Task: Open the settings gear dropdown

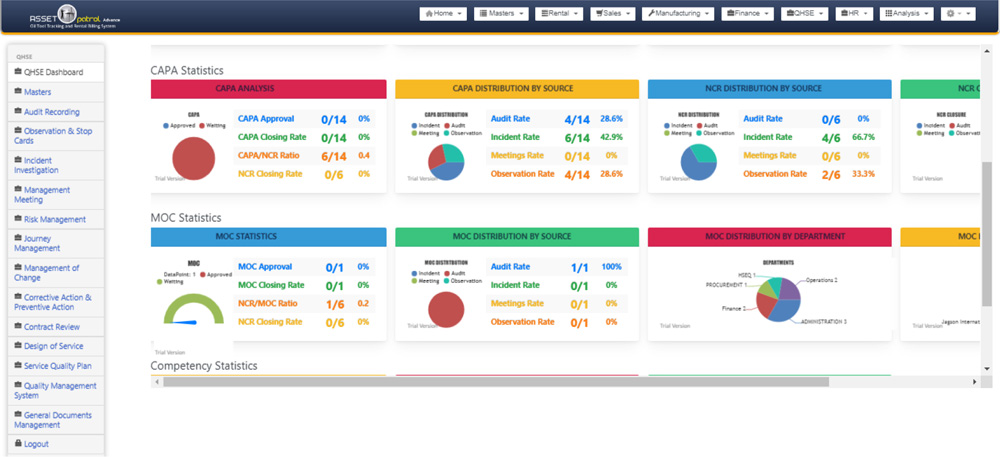Action: point(961,14)
